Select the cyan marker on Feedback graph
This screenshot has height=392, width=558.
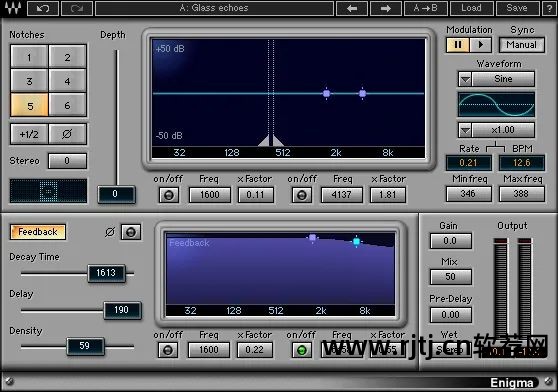coord(356,242)
